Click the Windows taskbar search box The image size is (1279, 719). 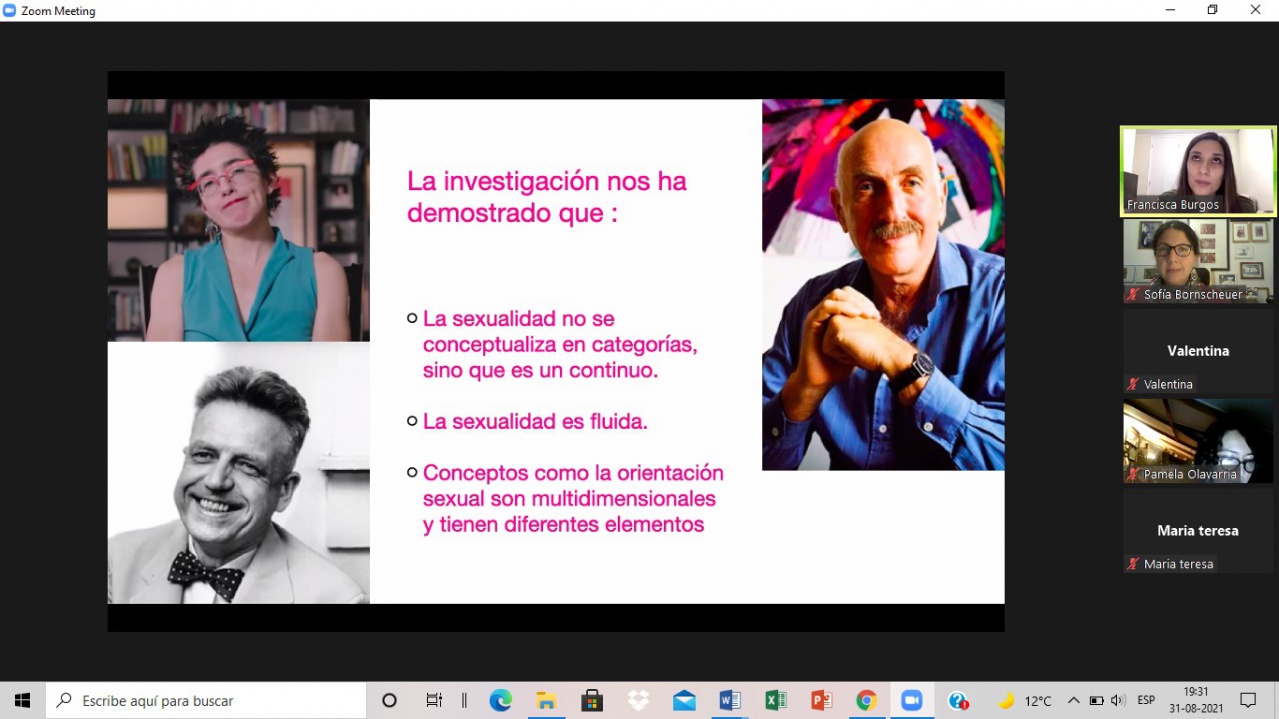(x=206, y=700)
